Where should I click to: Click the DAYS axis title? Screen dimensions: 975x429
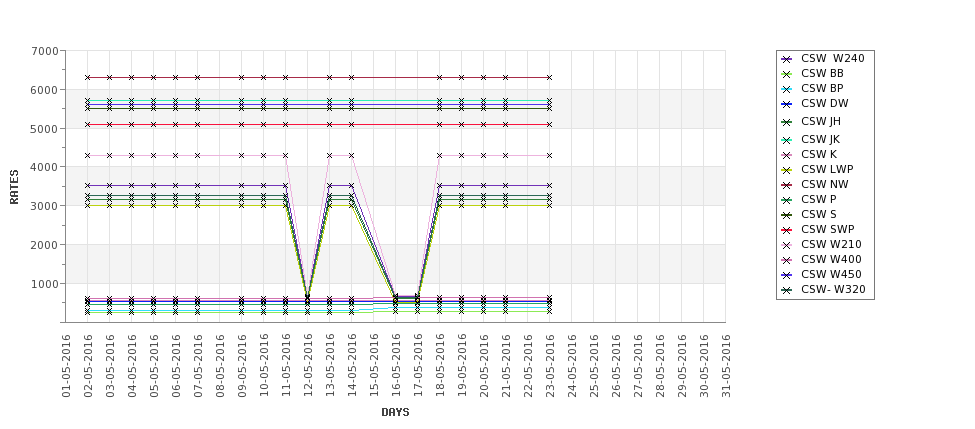coord(395,412)
